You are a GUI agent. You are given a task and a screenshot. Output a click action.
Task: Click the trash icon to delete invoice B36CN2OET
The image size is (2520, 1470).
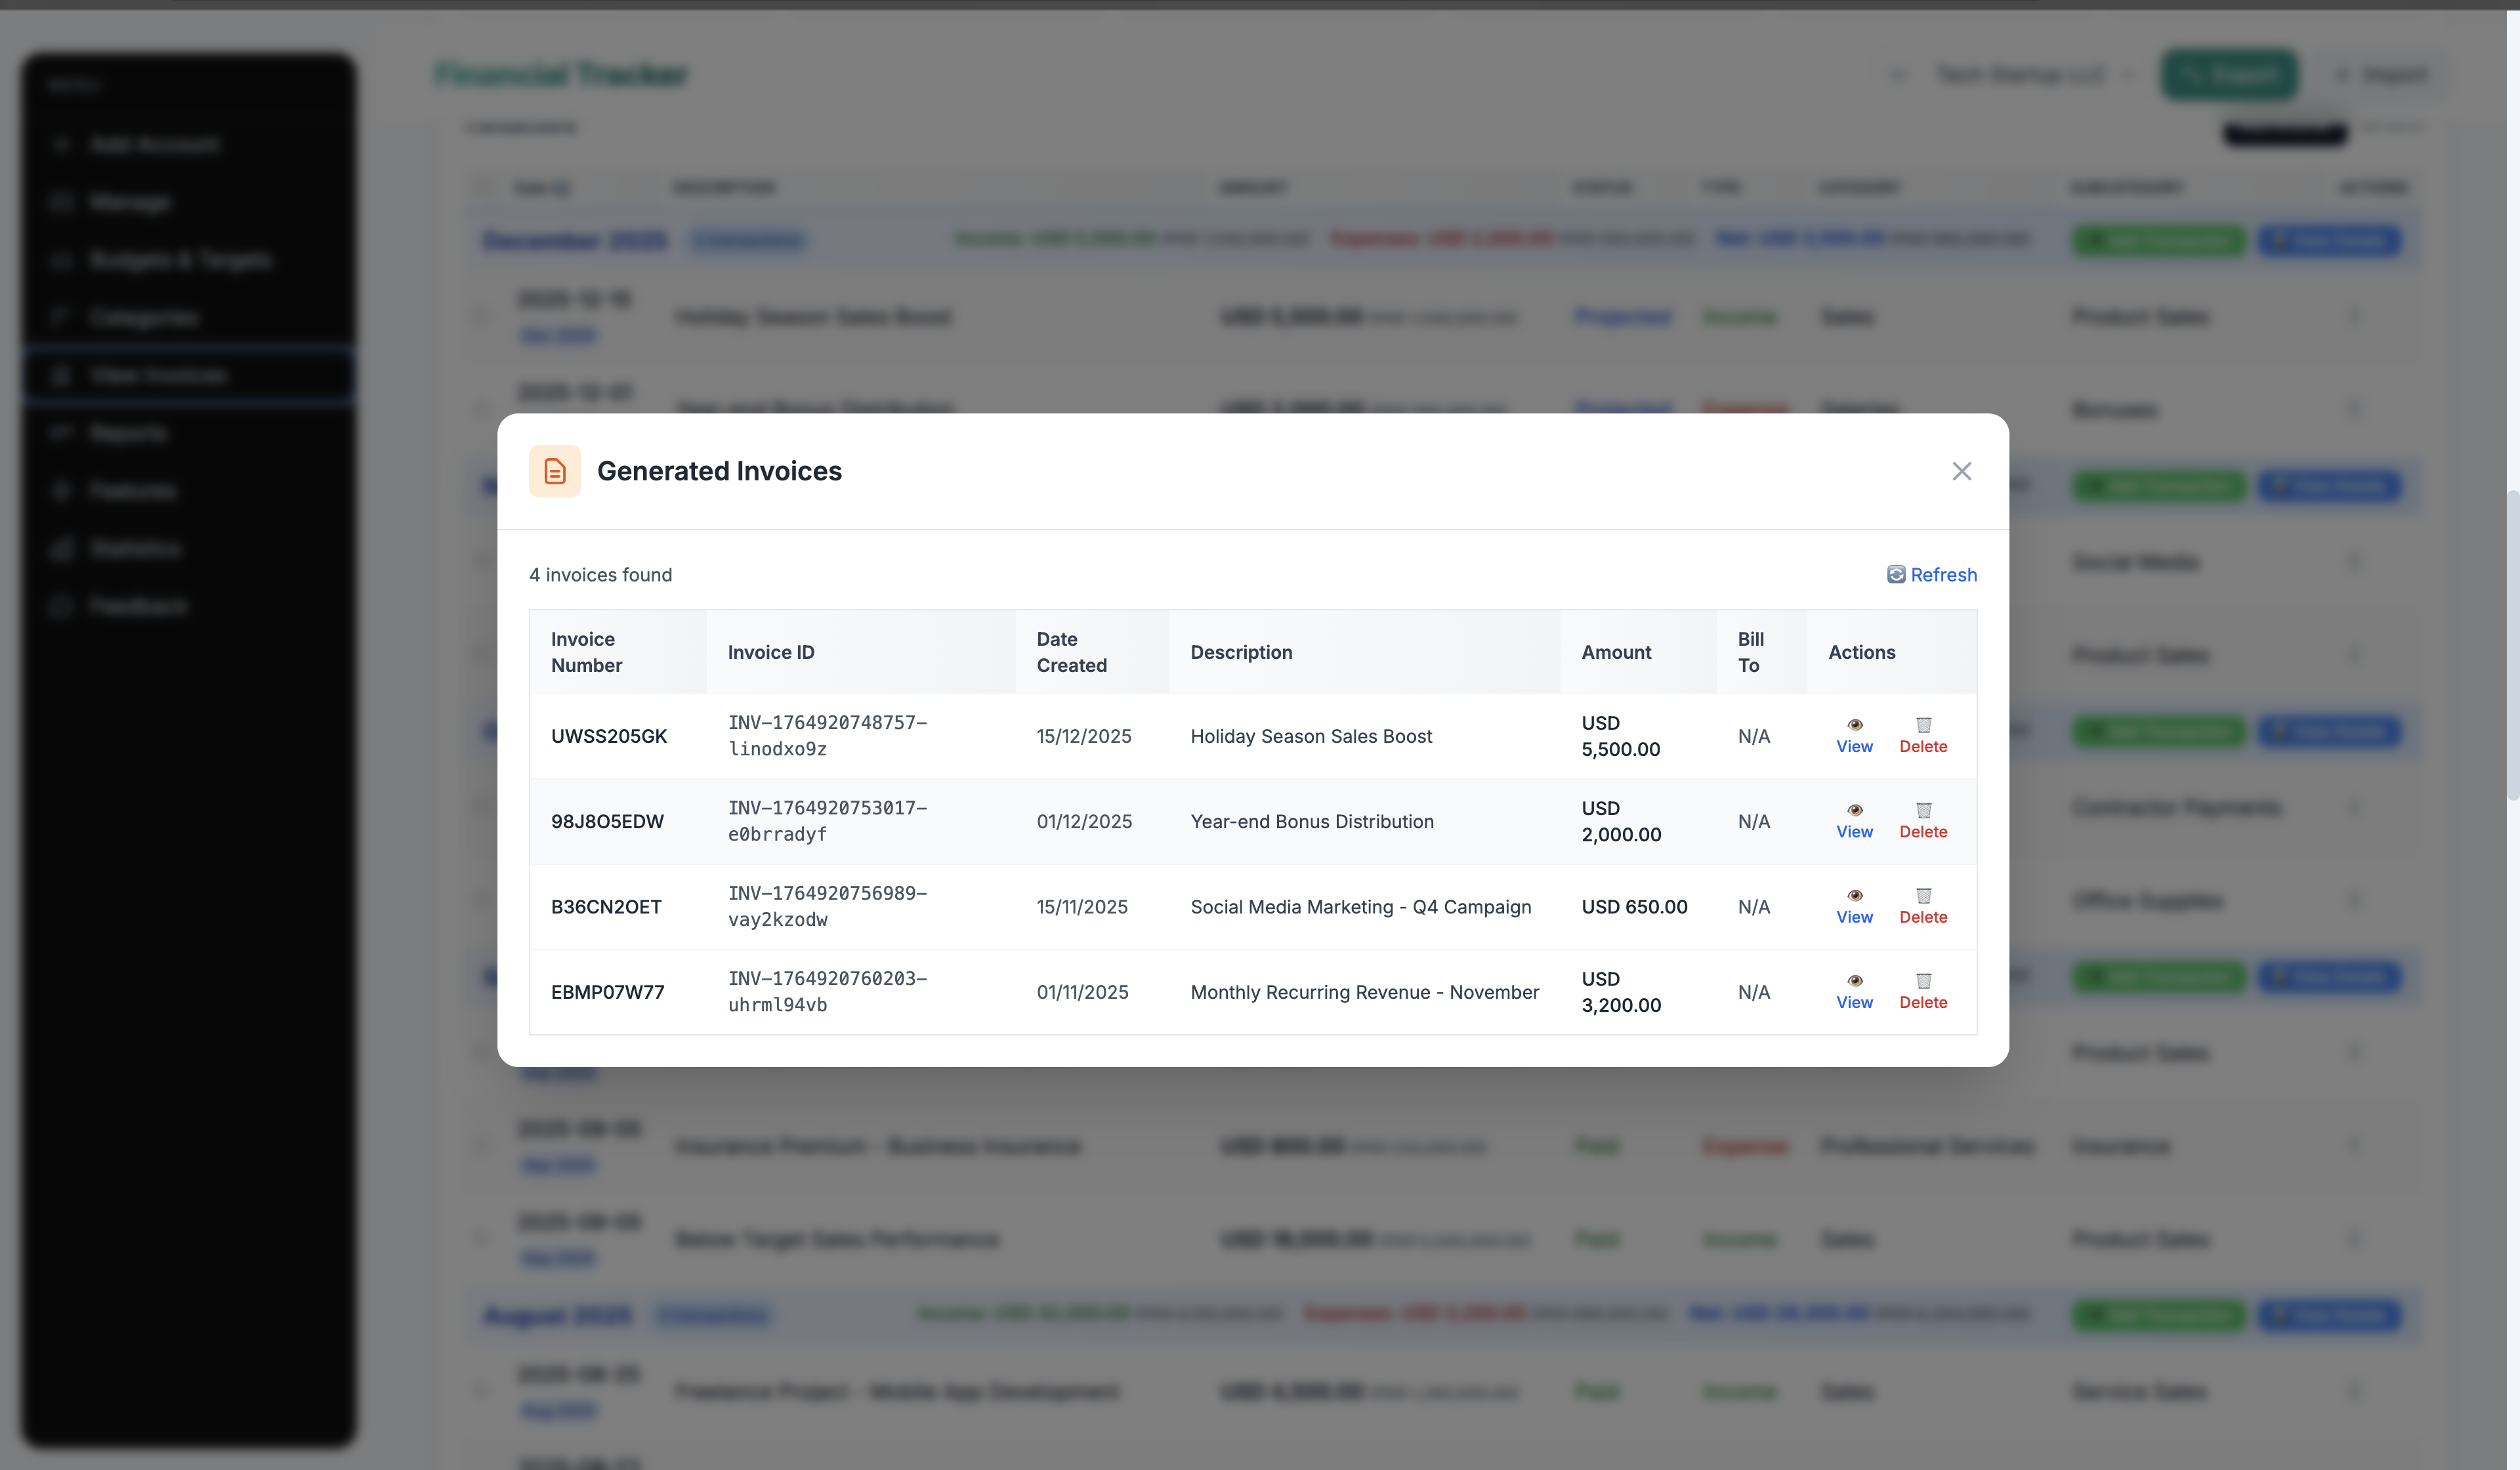[x=1922, y=896]
